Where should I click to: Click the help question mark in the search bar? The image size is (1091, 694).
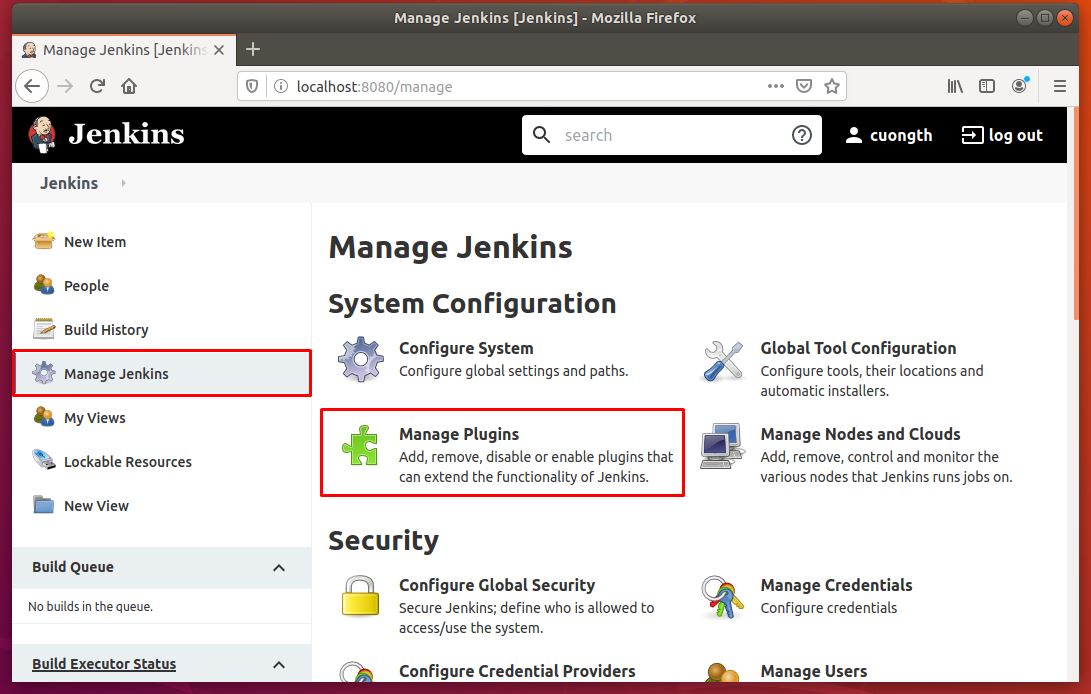coord(801,134)
